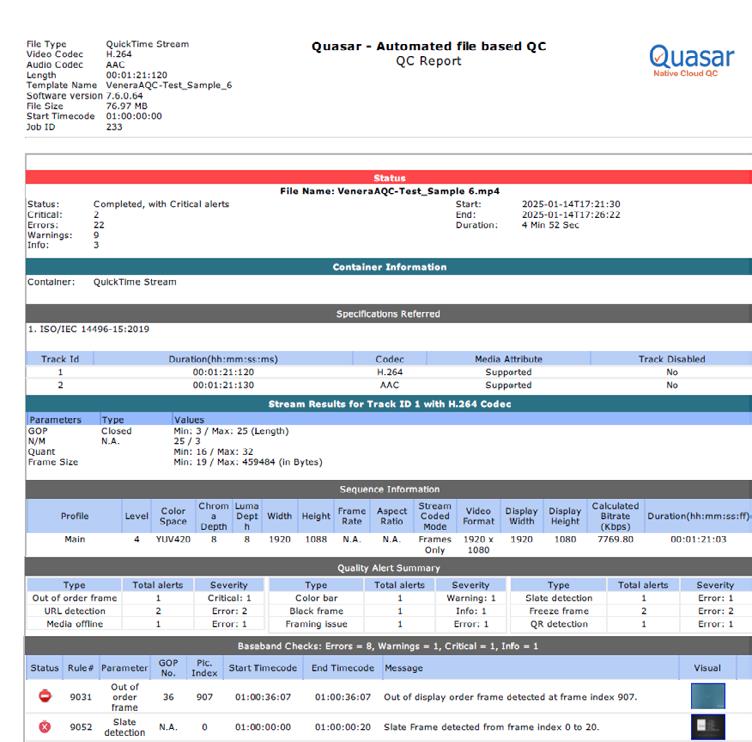Collapse the Specifications Referred section header
Image resolution: width=752 pixels, height=742 pixels.
(x=388, y=314)
